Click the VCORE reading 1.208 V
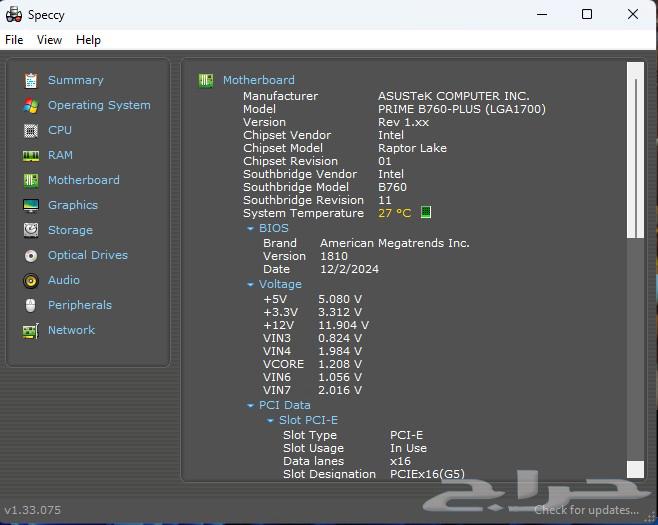The width and height of the screenshot is (658, 525). pos(339,364)
